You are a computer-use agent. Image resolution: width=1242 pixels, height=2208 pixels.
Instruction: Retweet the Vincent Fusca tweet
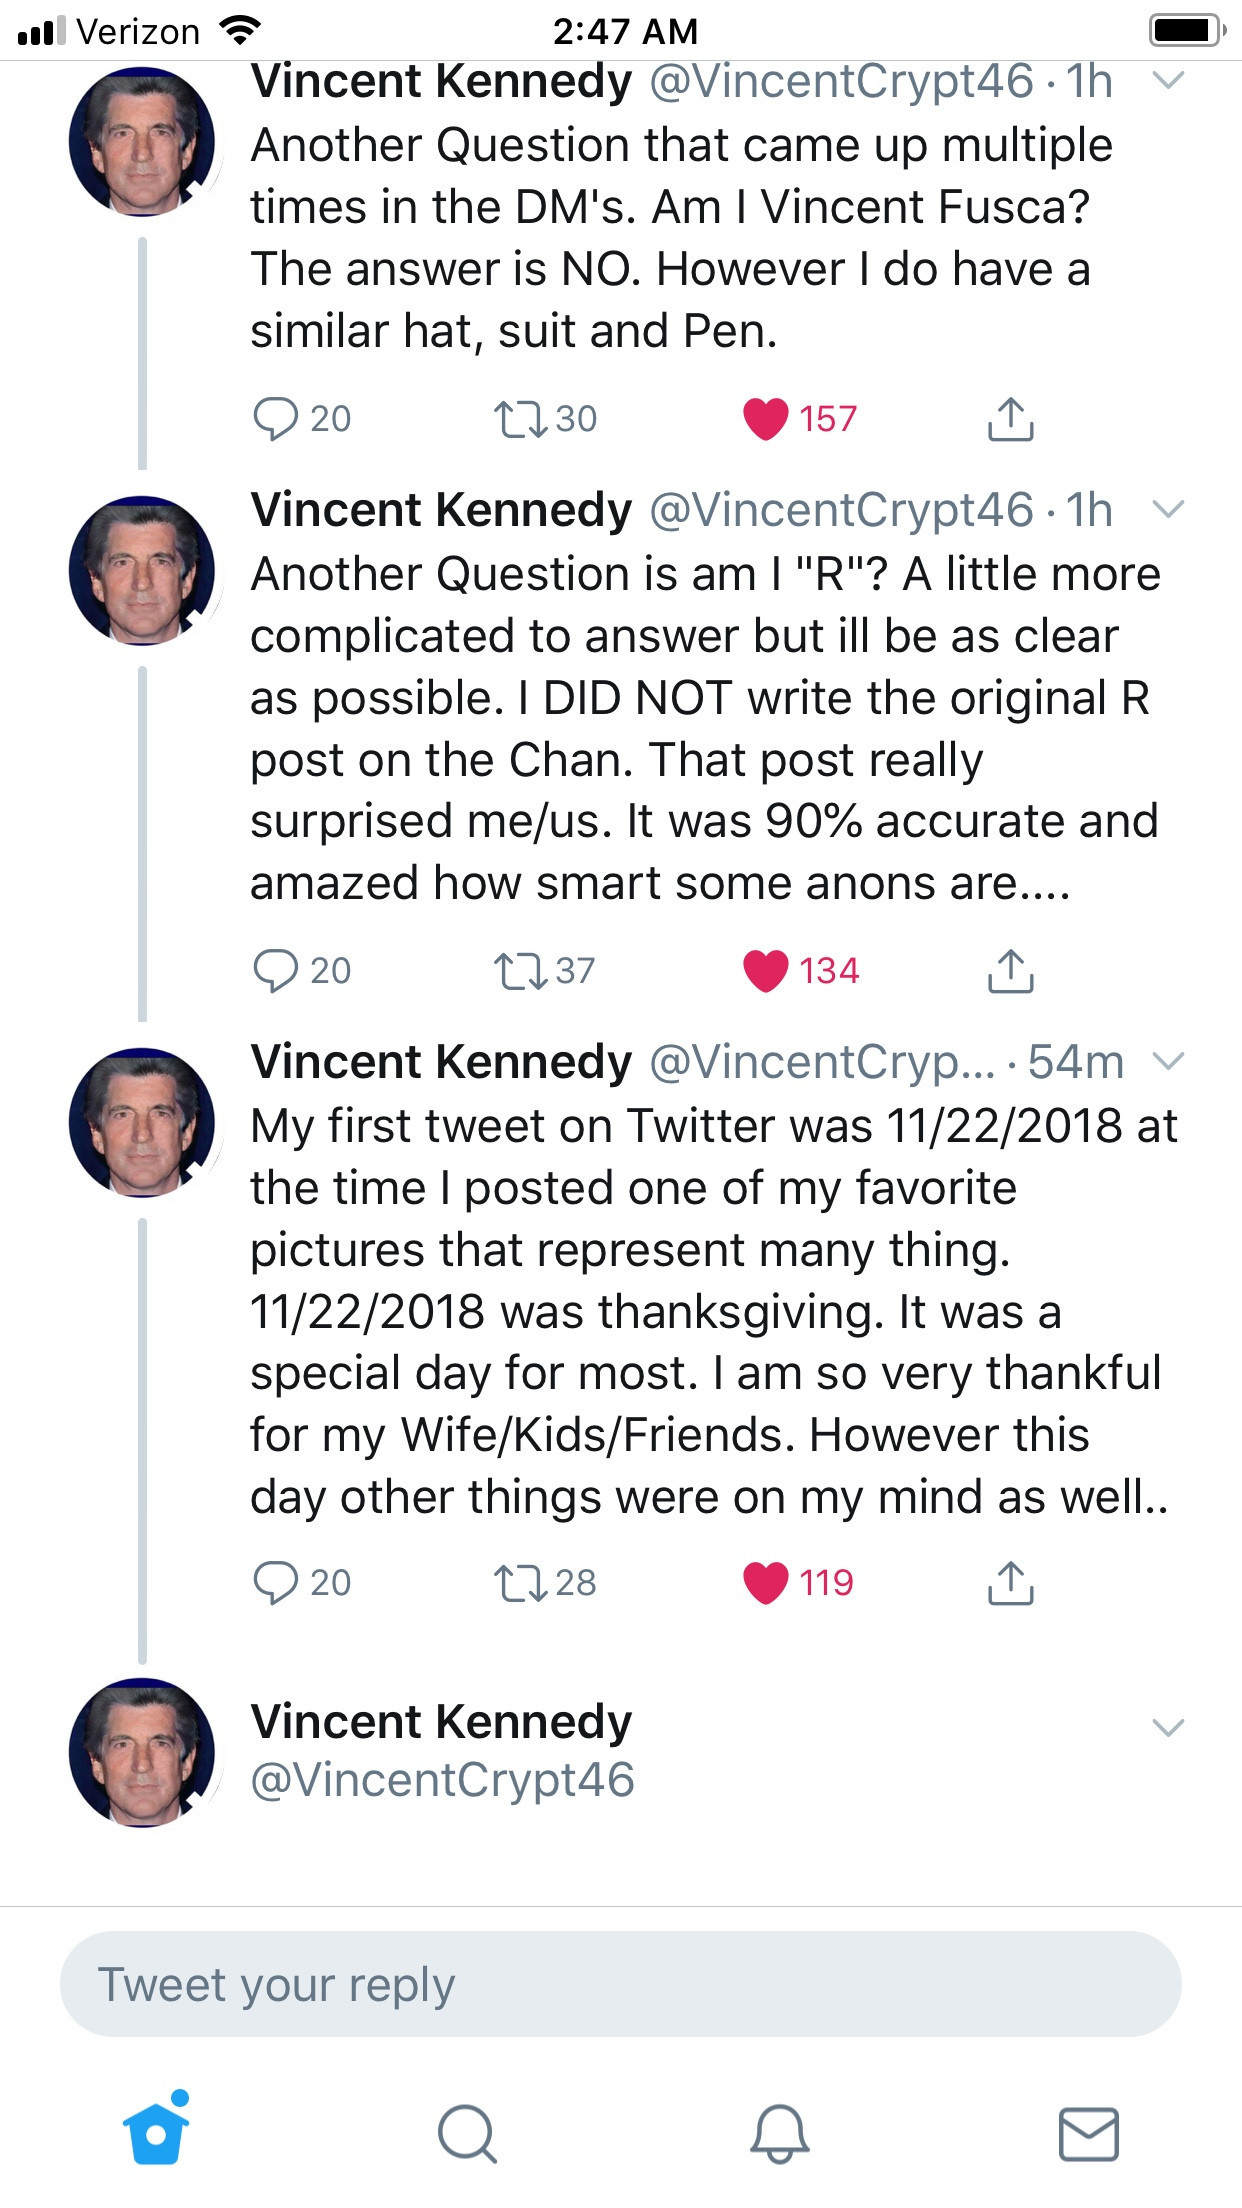coord(520,419)
